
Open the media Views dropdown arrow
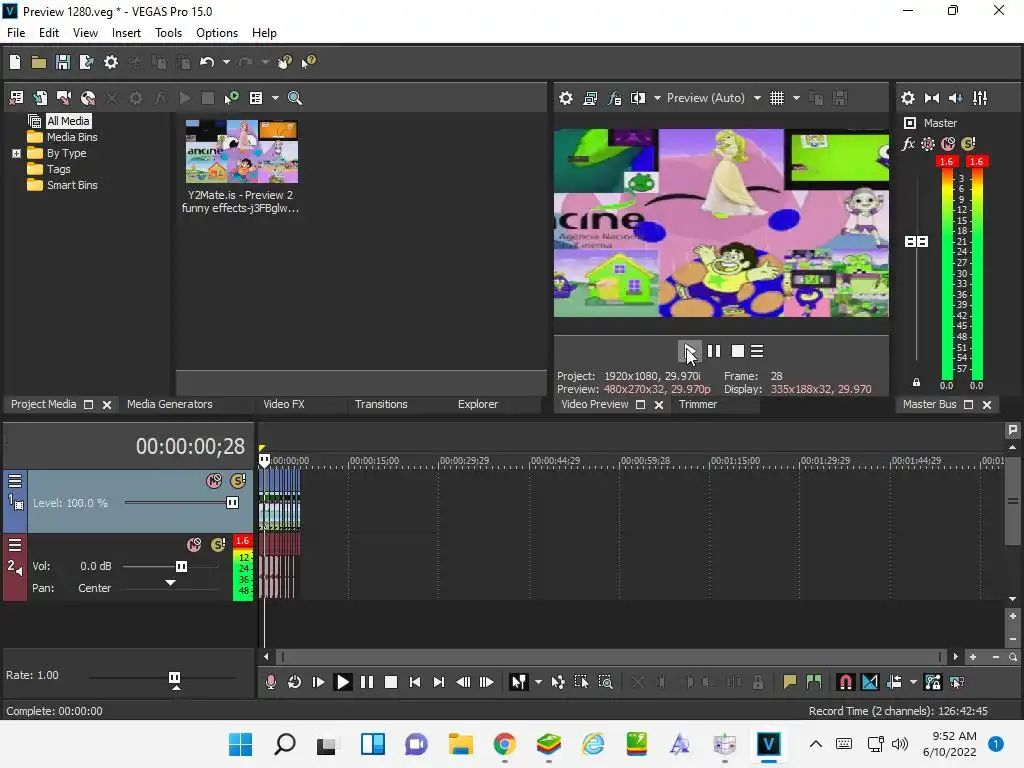pos(275,98)
